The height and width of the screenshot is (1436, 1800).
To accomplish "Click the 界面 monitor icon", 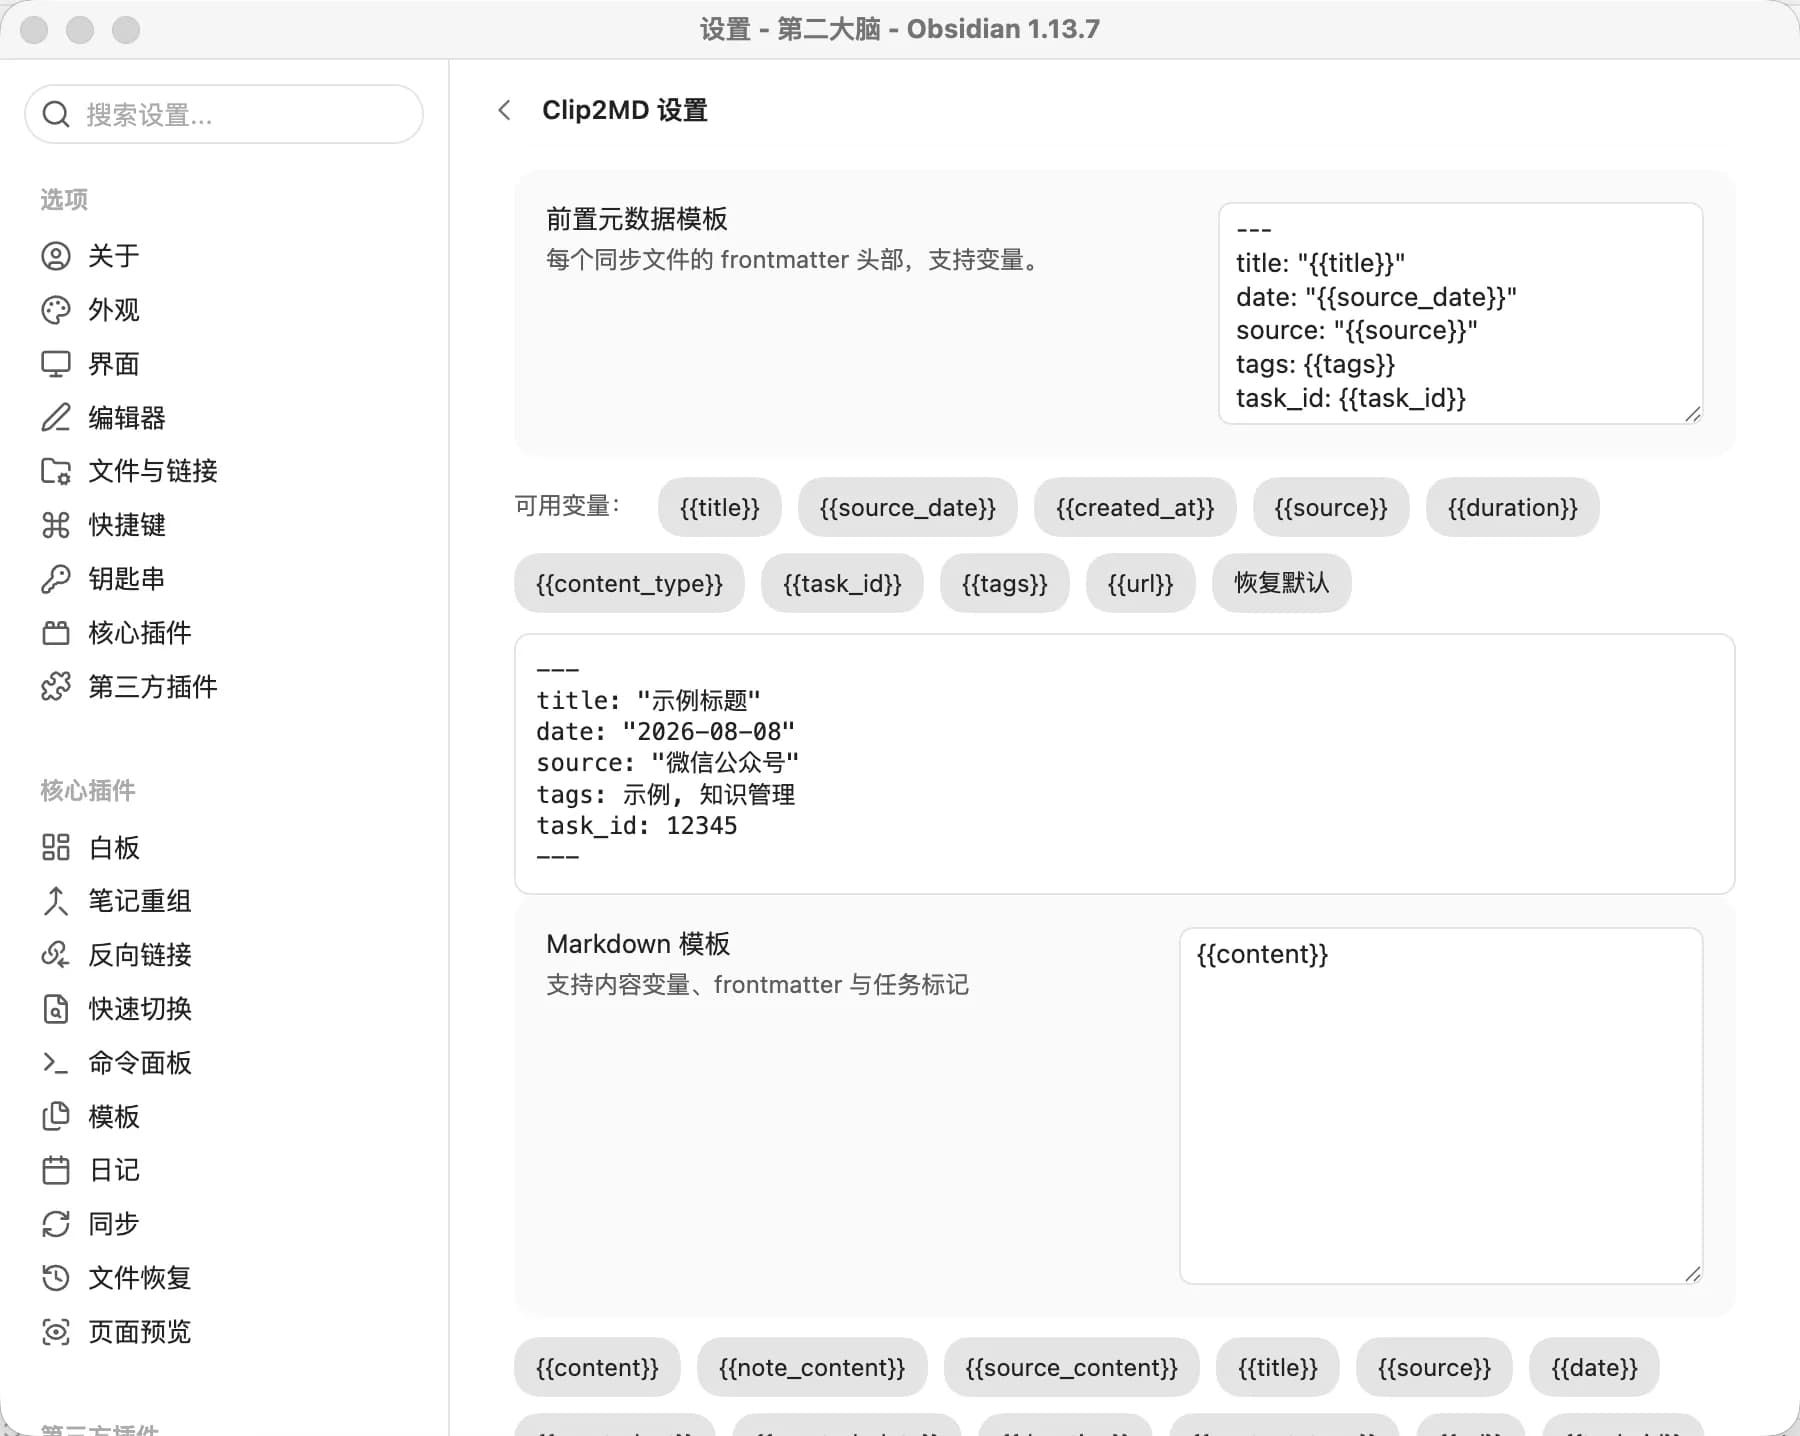I will click(56, 364).
